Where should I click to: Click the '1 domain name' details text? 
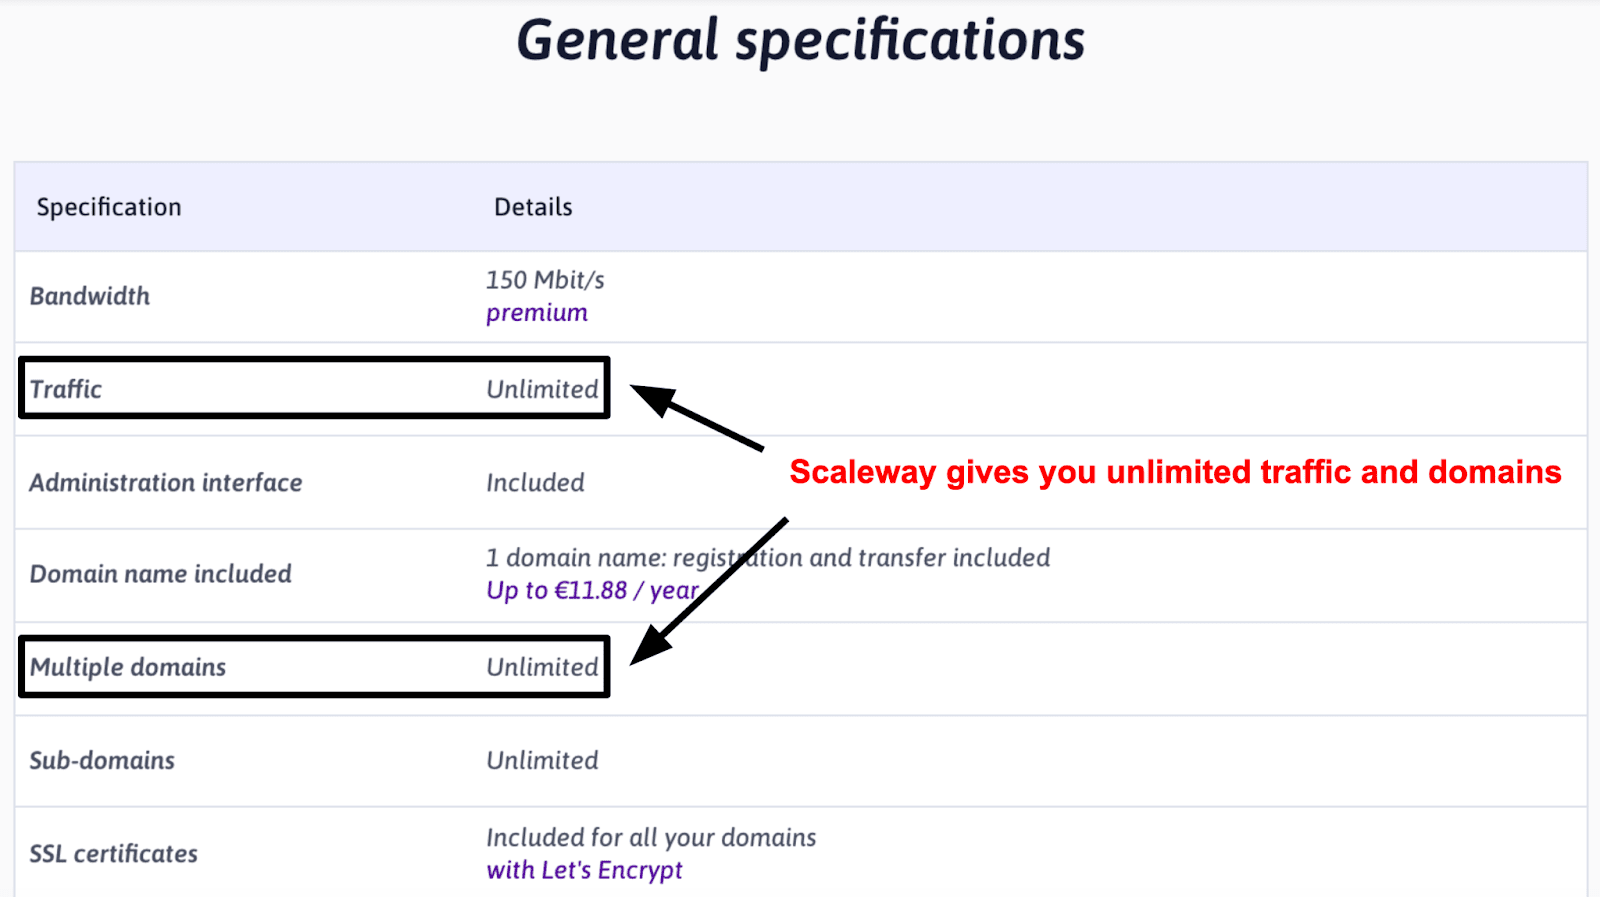click(768, 557)
